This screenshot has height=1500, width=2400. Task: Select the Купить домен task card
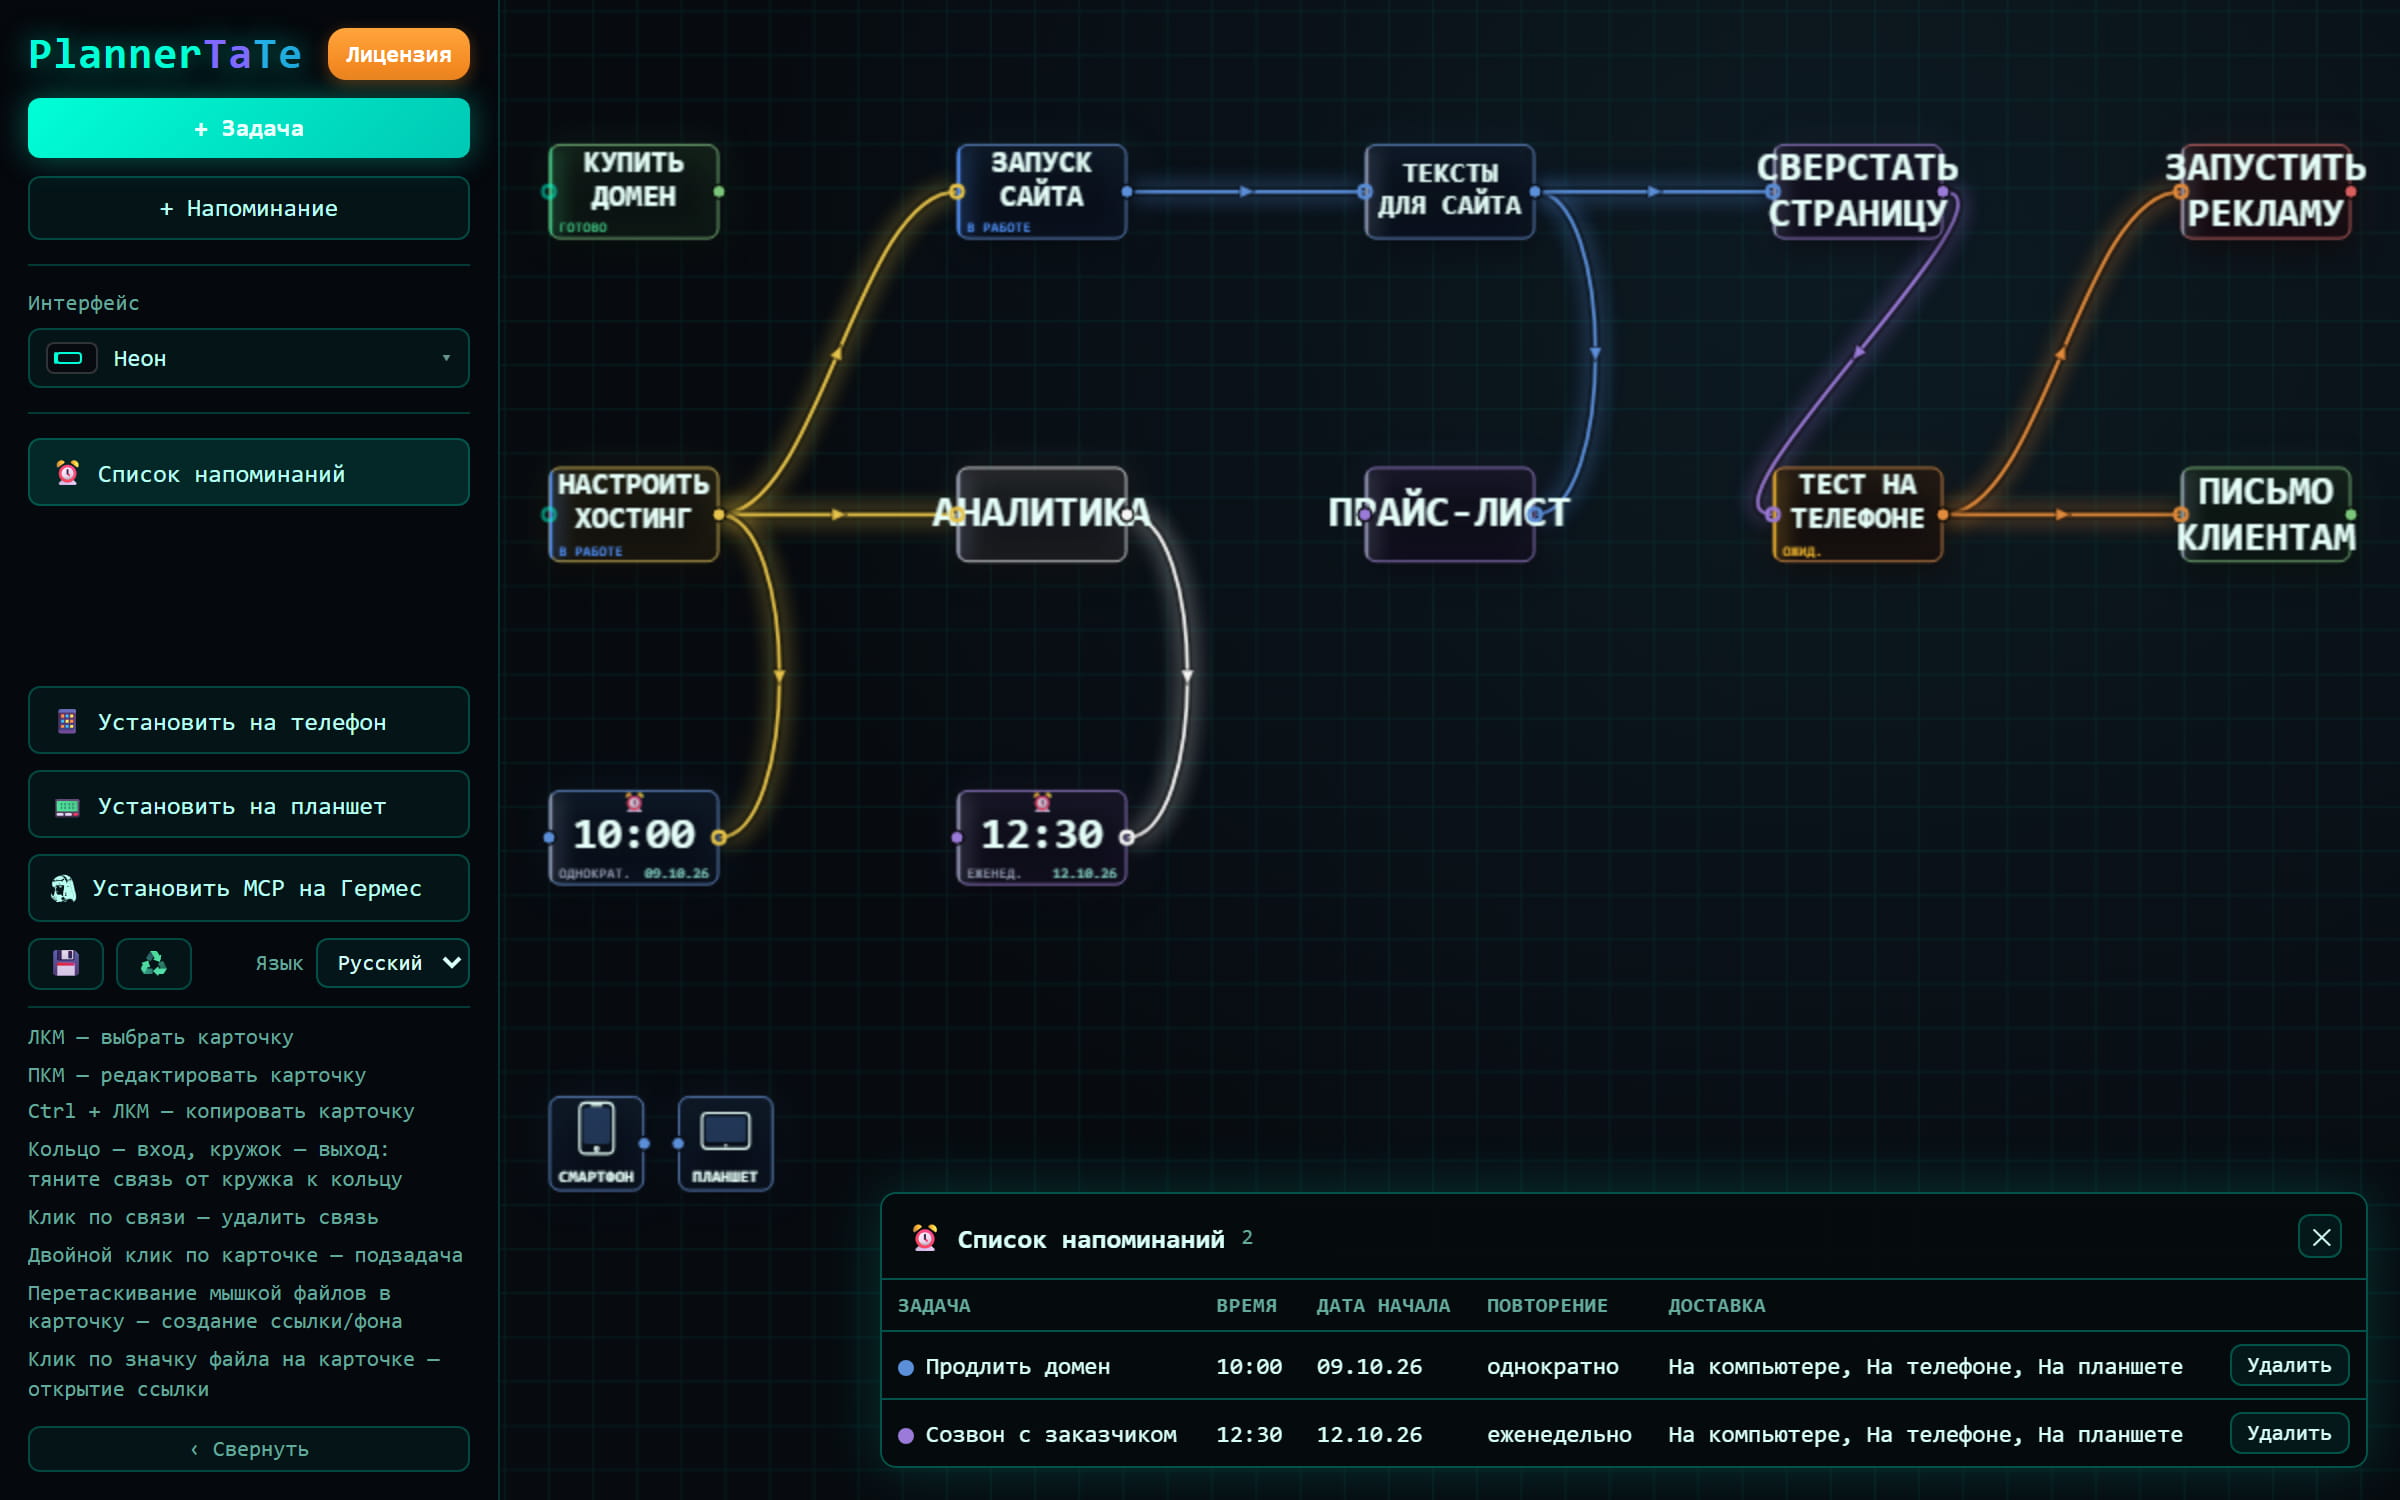pos(634,191)
